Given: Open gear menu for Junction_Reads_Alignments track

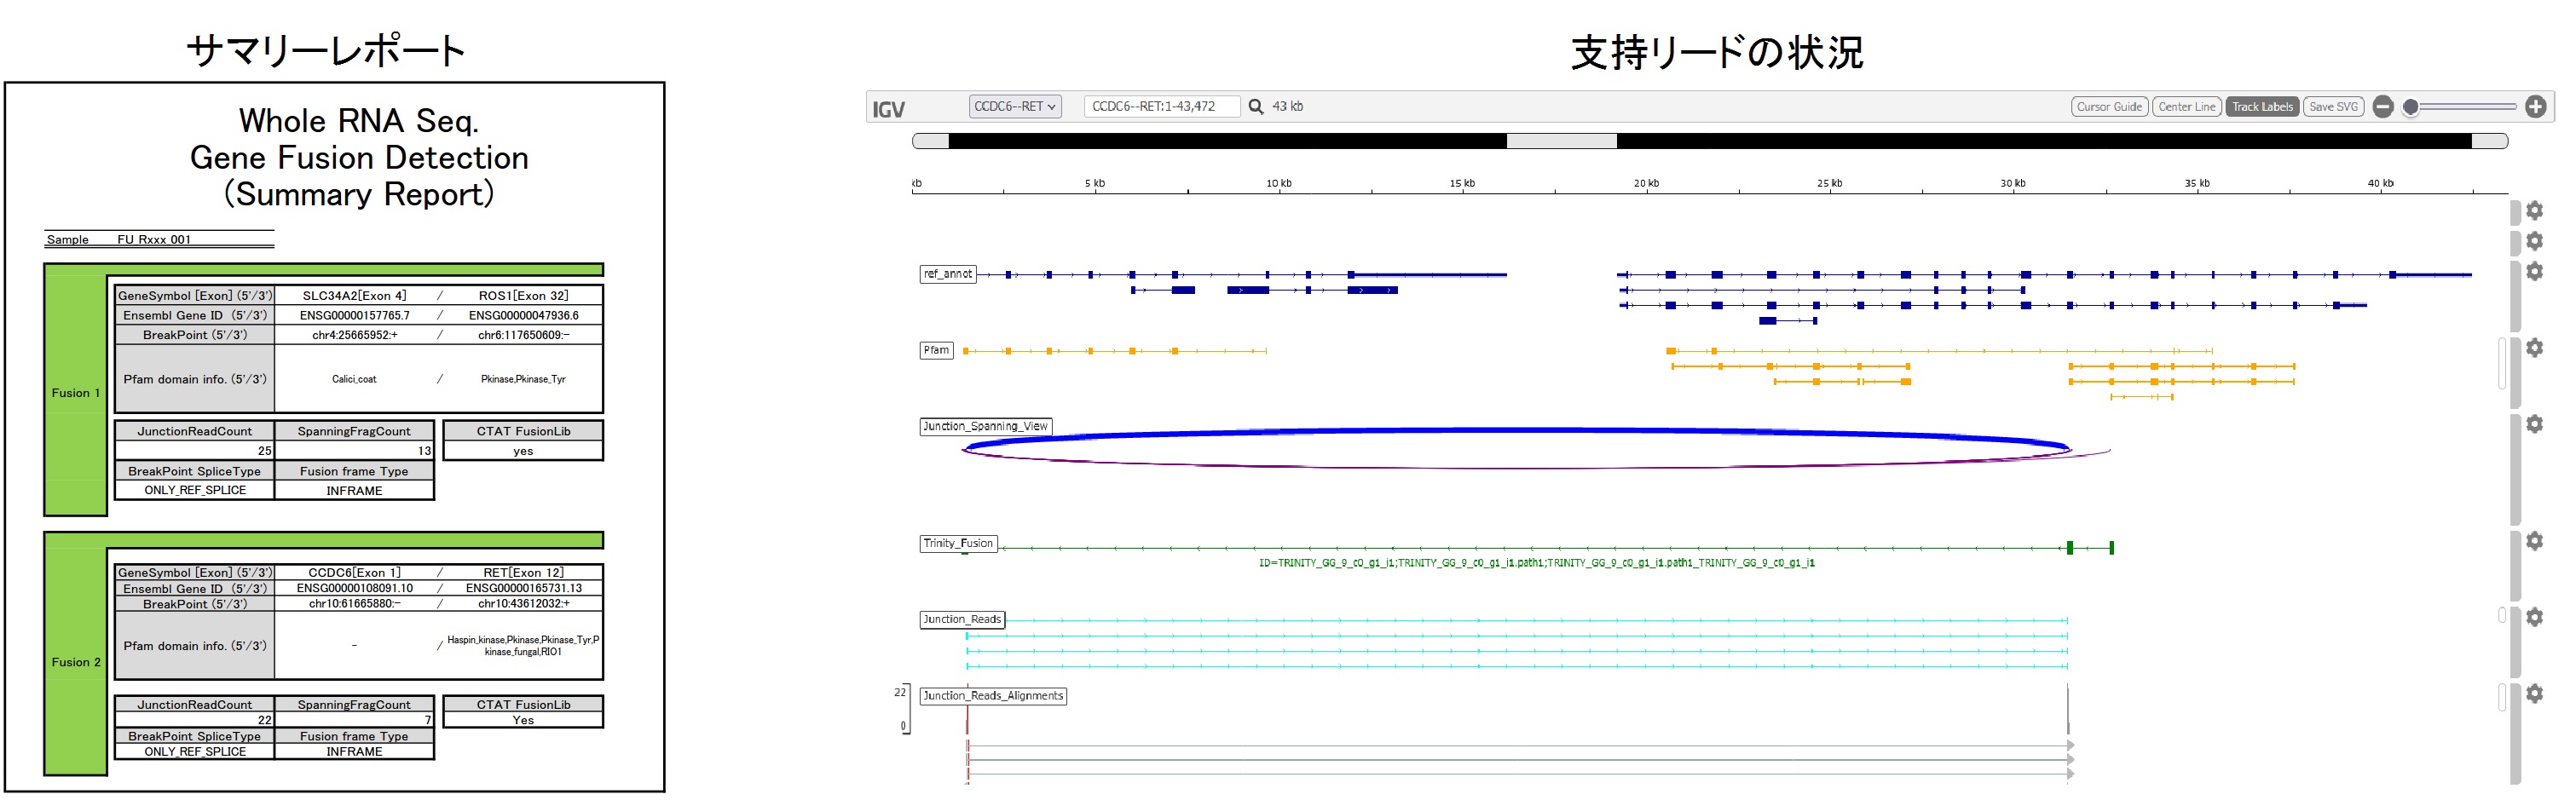Looking at the screenshot, I should pos(2534,693).
